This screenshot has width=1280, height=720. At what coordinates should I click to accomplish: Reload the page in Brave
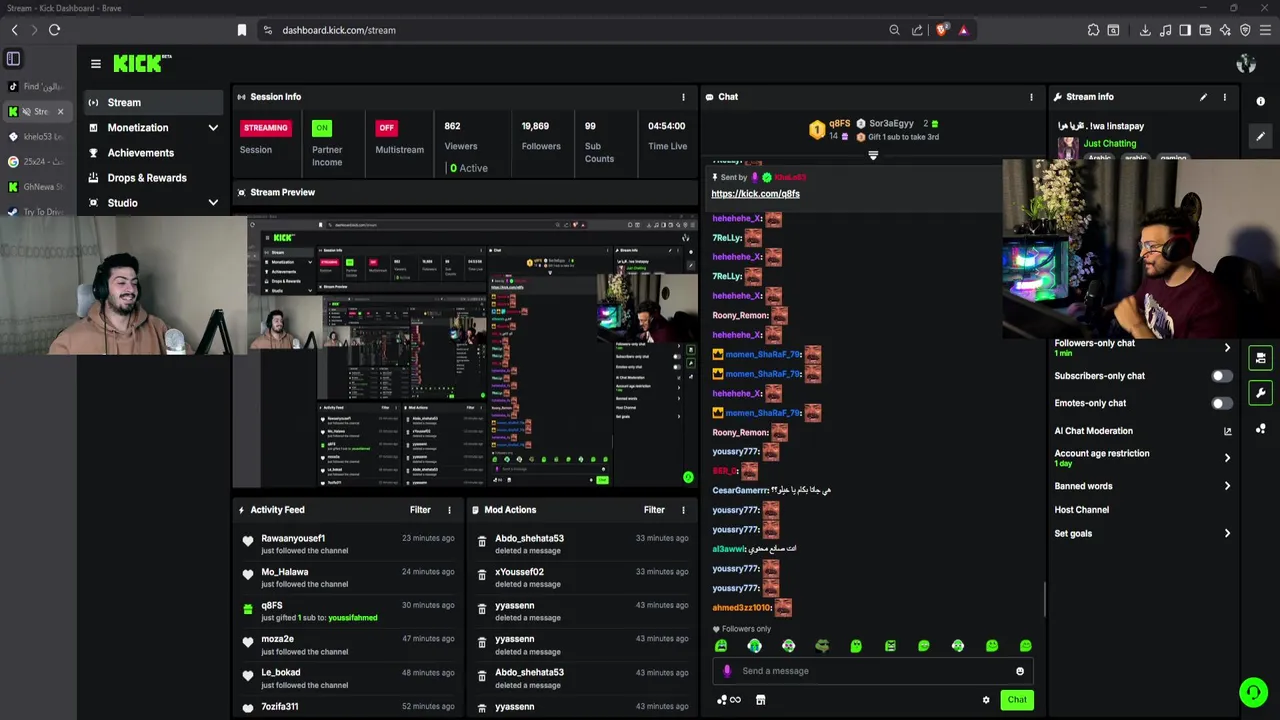(54, 30)
